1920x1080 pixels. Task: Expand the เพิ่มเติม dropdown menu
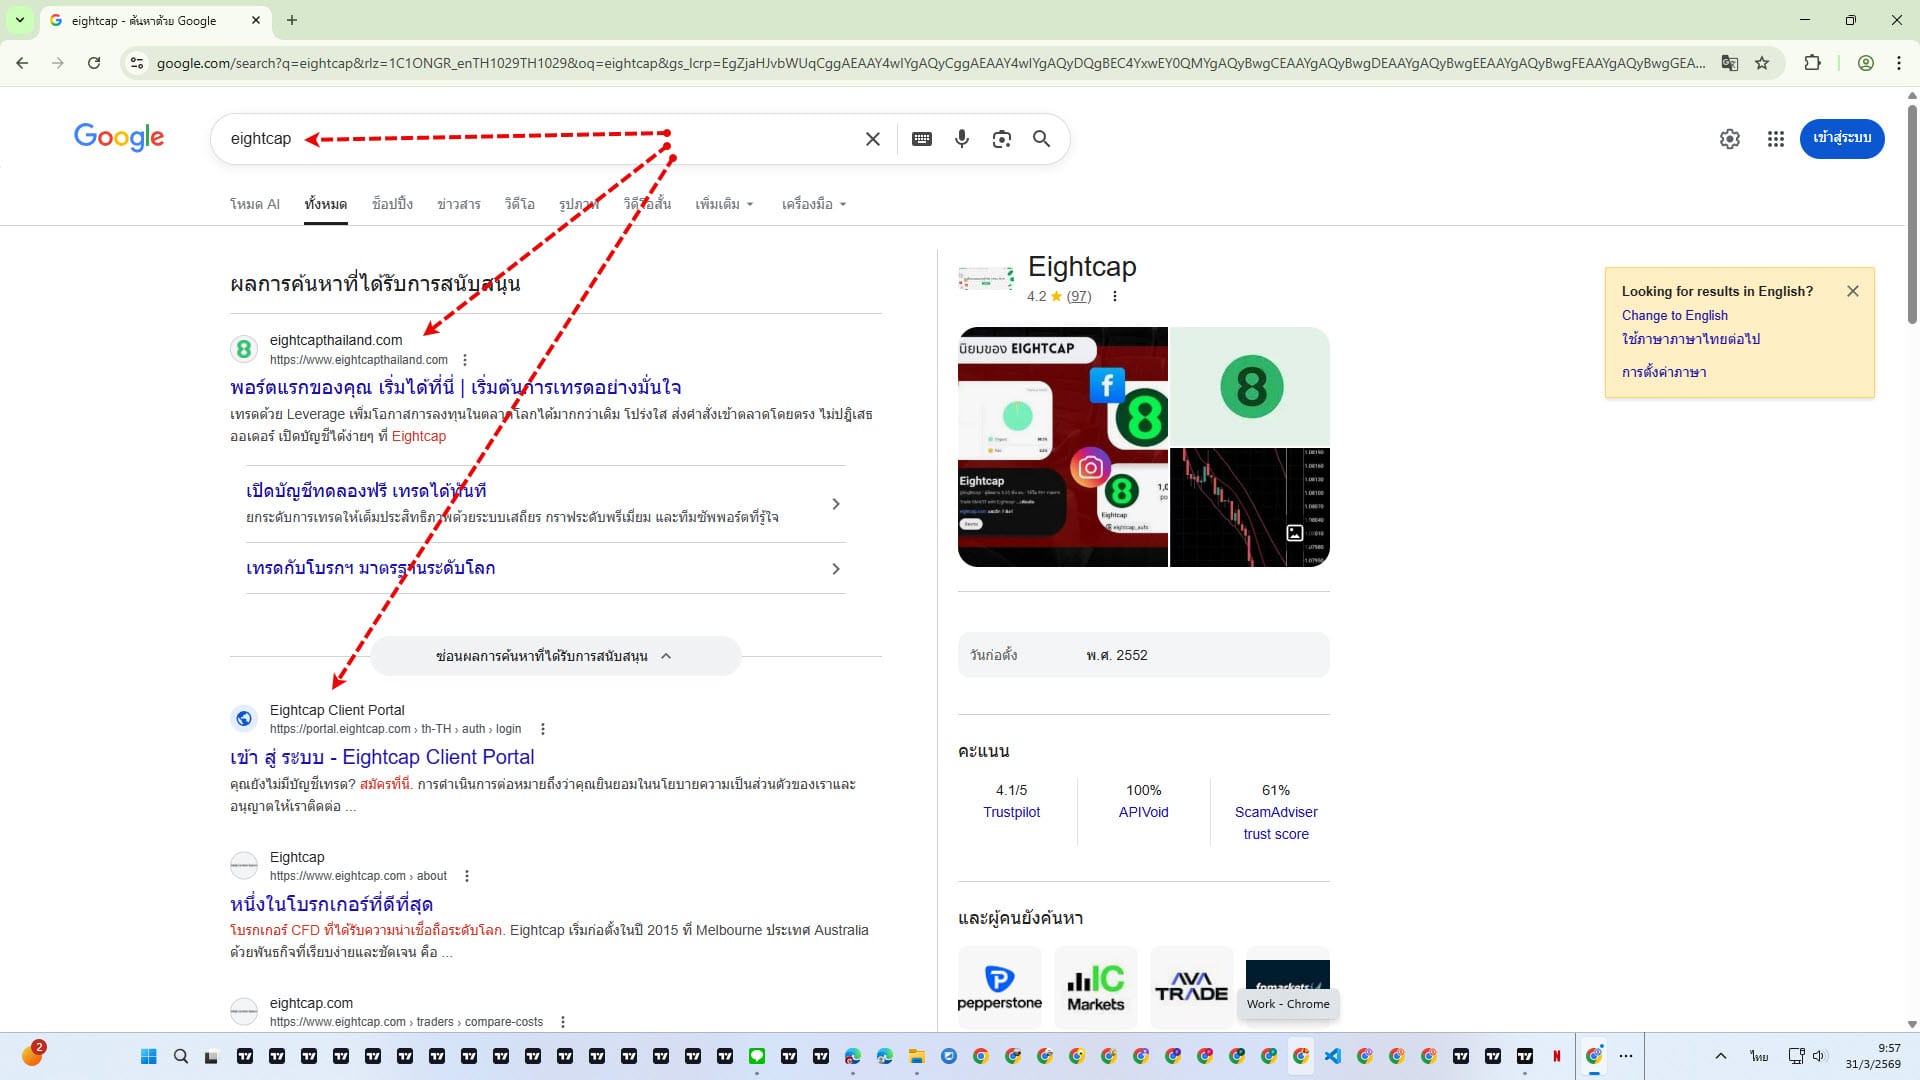pos(724,204)
